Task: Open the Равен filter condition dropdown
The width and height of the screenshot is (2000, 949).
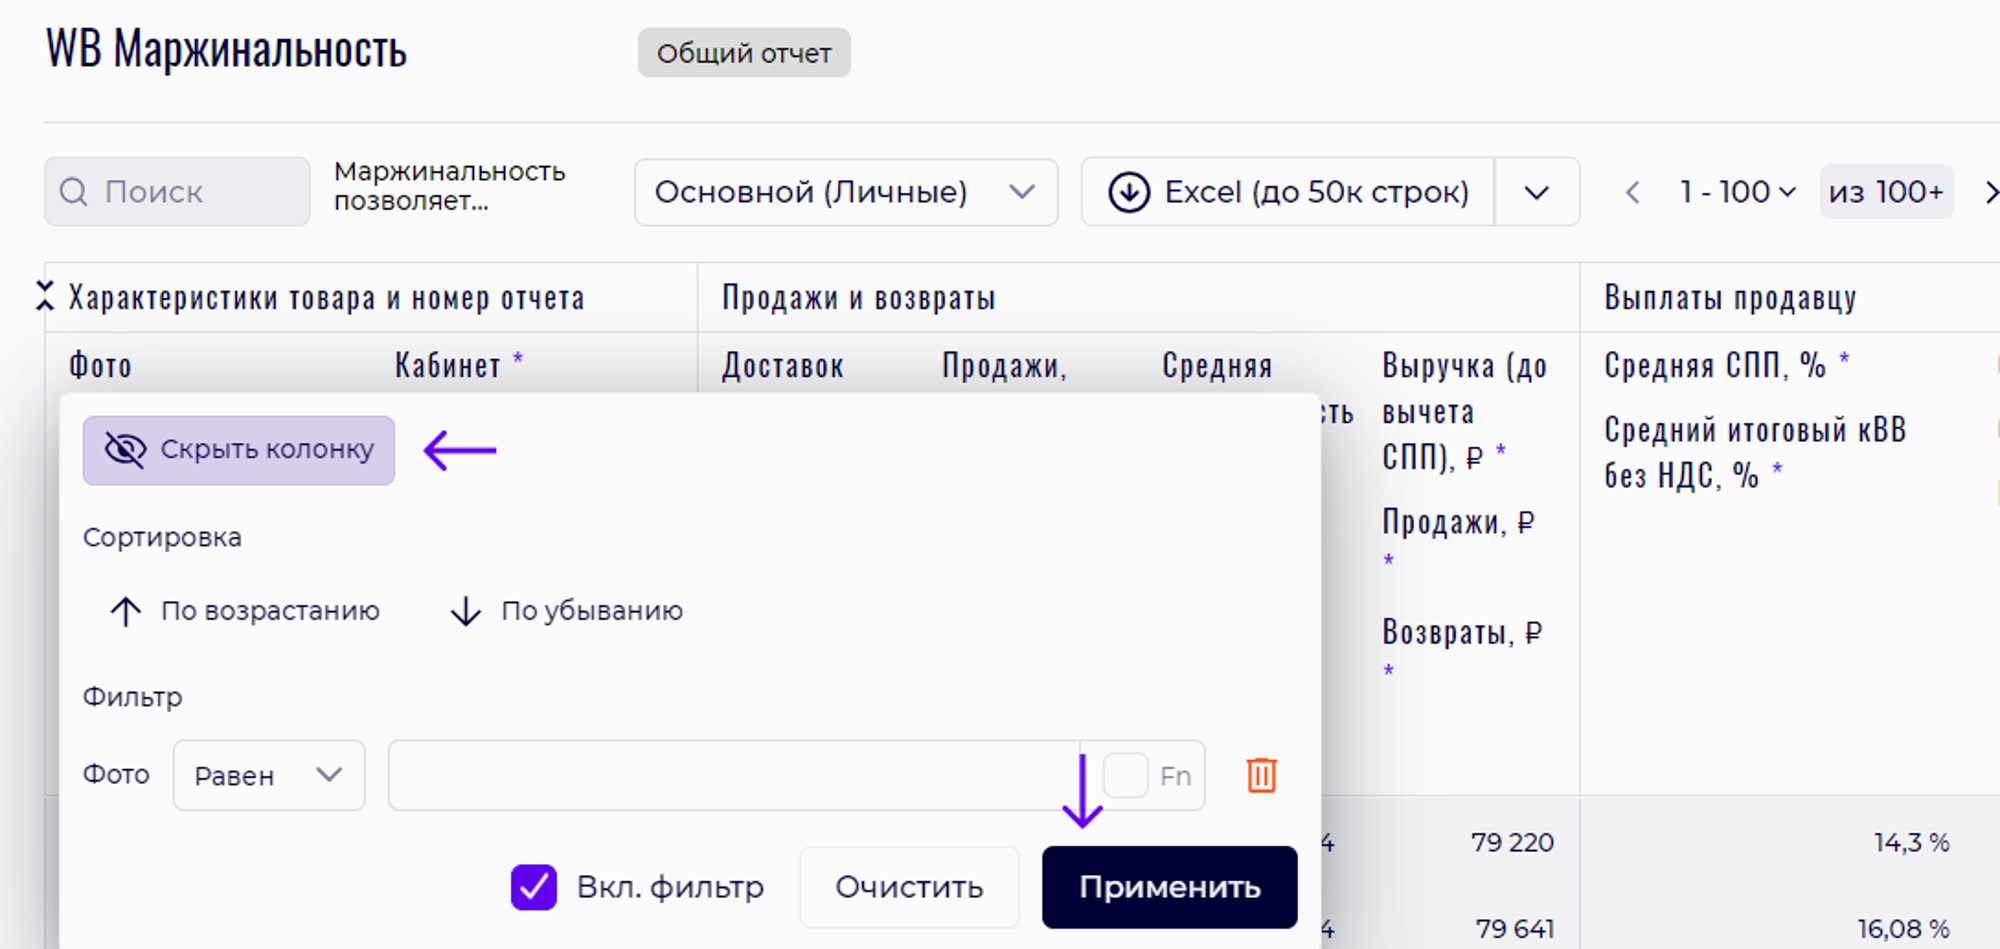Action: coord(268,776)
